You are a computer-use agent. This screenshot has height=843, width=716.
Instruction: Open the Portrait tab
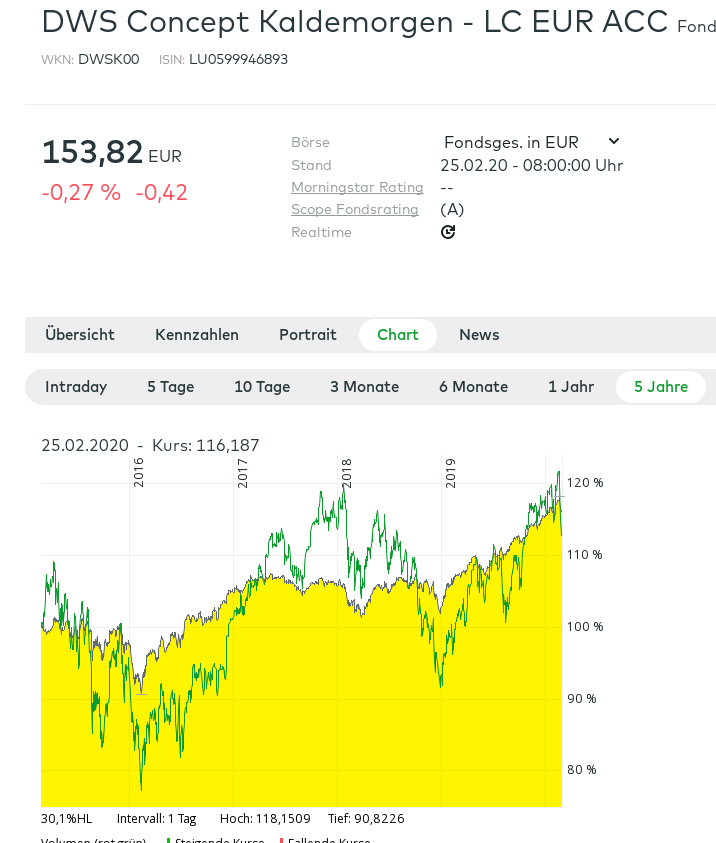(308, 335)
